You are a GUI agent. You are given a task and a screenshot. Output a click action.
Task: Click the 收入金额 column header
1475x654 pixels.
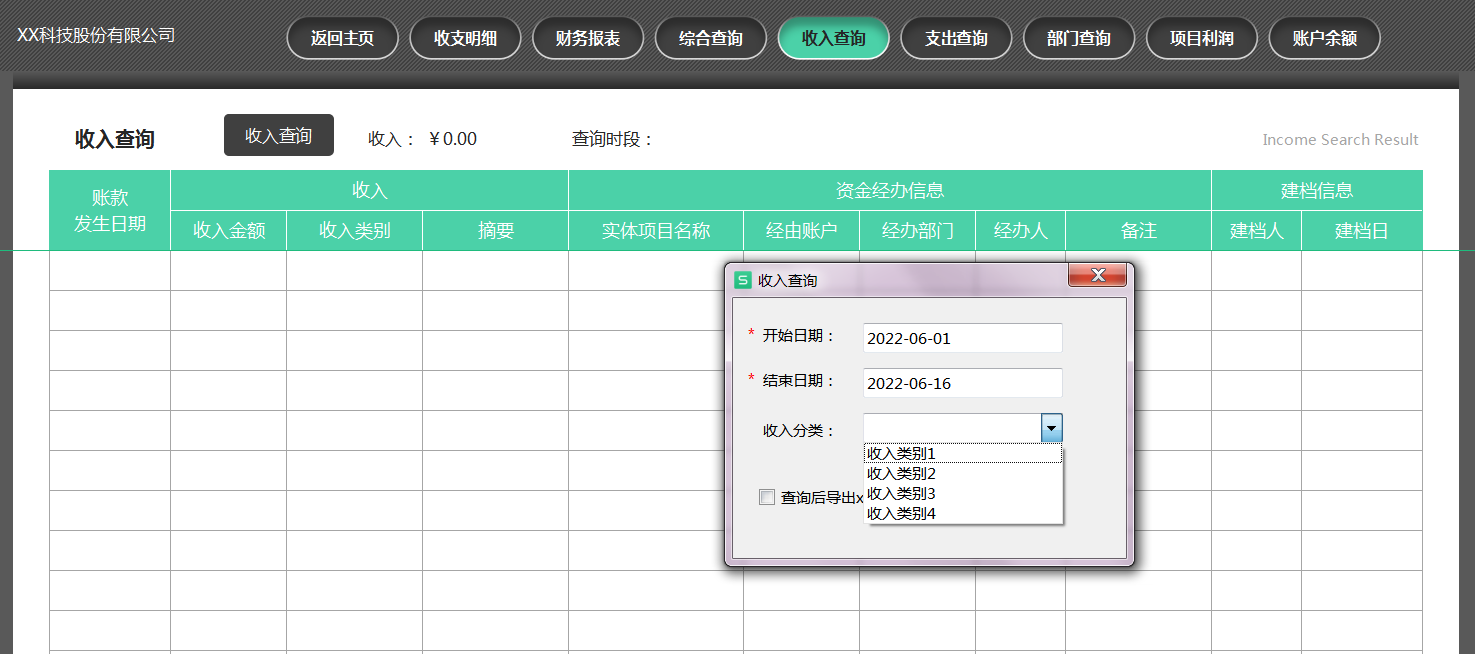click(x=229, y=231)
